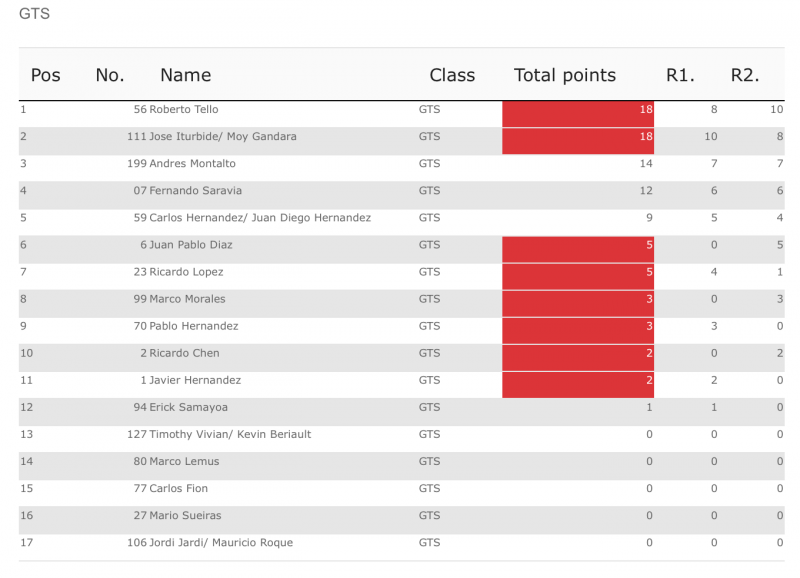Click the name Andres Montalto

pos(193,163)
